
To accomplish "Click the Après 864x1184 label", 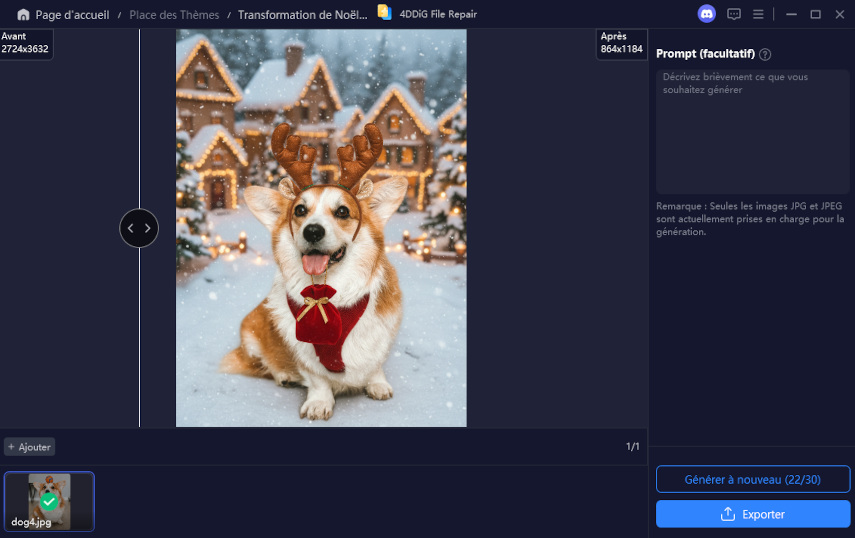I will 622,43.
